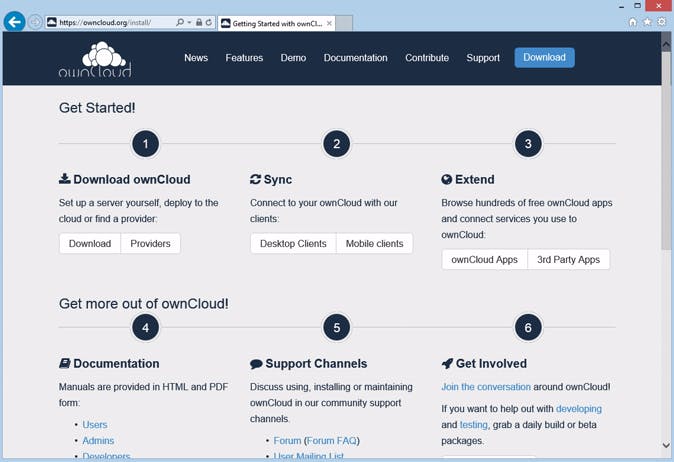Open a new blank tab
This screenshot has height=462, width=674.
click(x=344, y=23)
